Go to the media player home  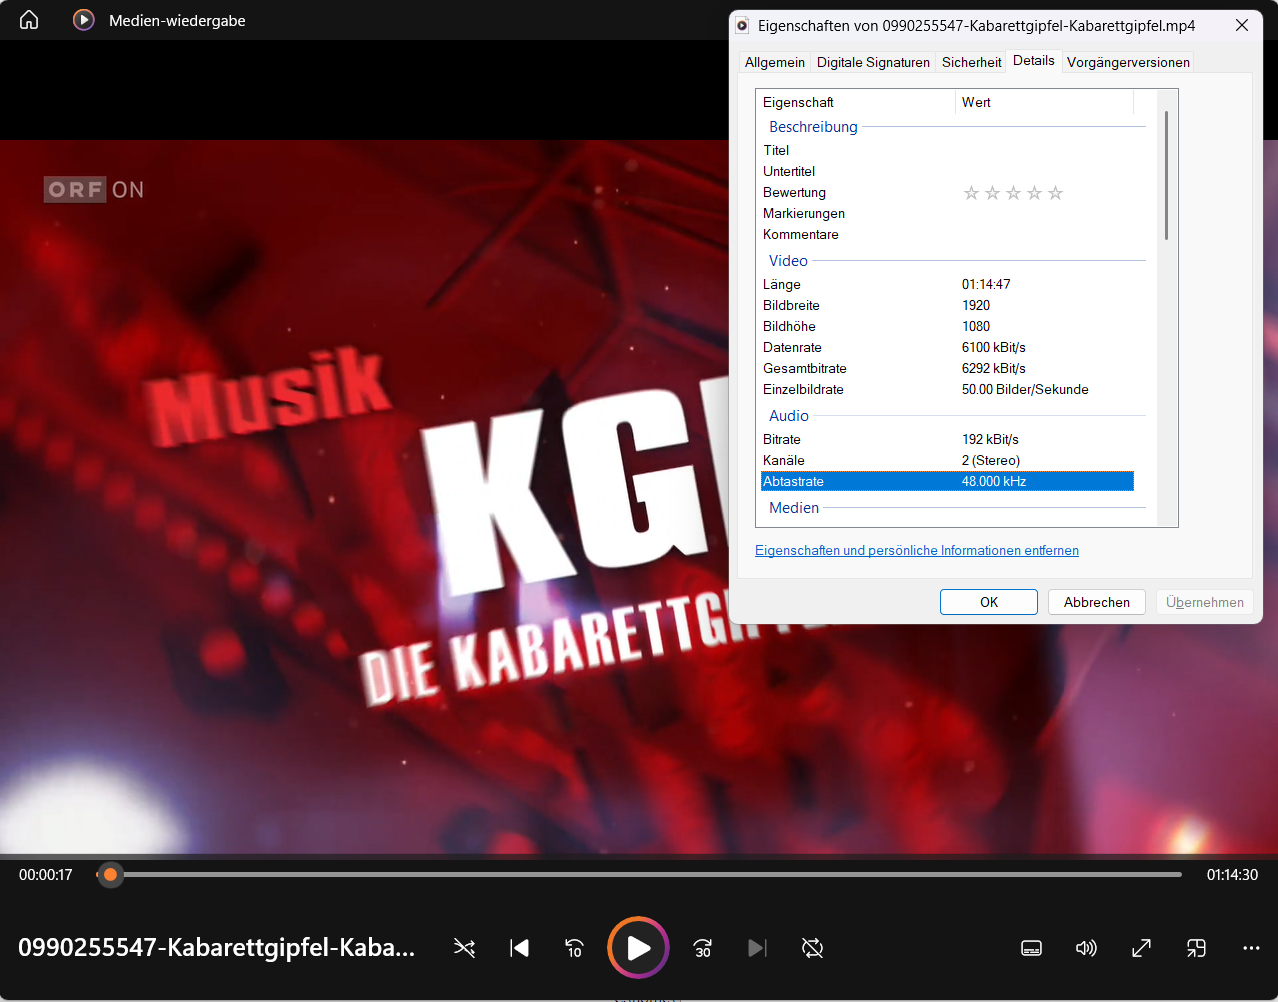click(29, 20)
